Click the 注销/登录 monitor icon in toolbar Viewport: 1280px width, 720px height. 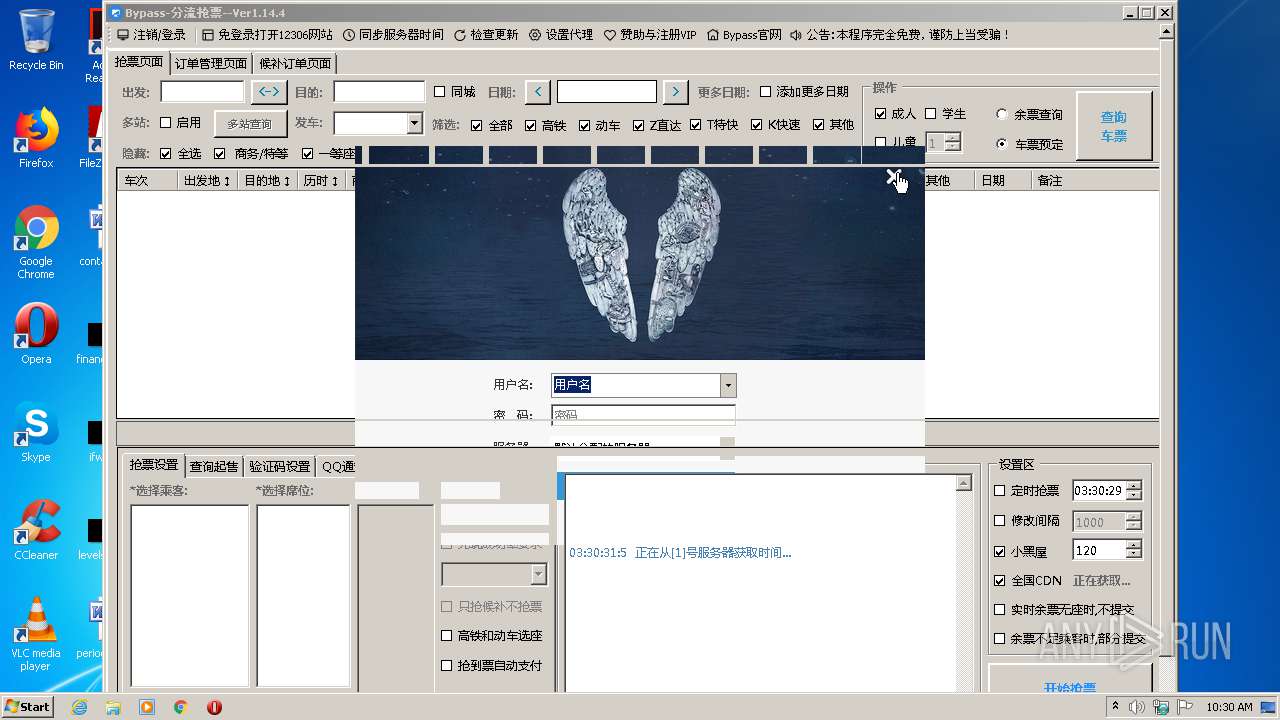point(123,35)
